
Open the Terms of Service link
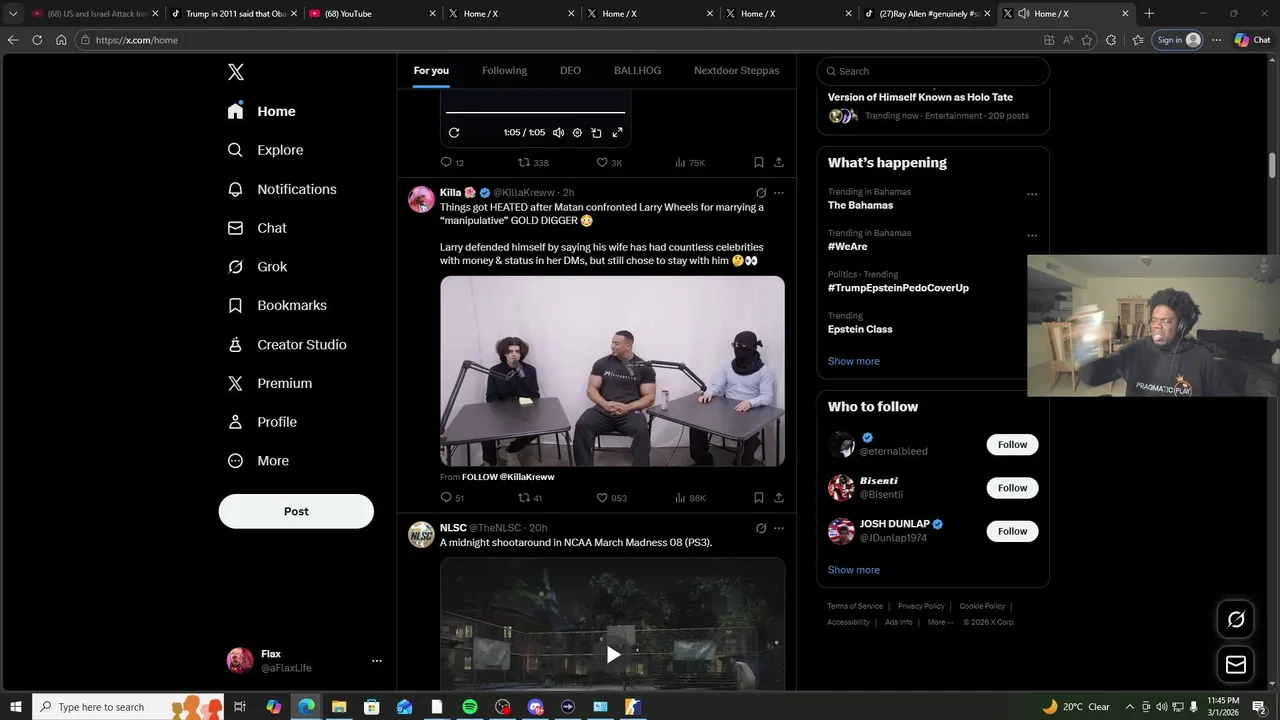[x=855, y=606]
